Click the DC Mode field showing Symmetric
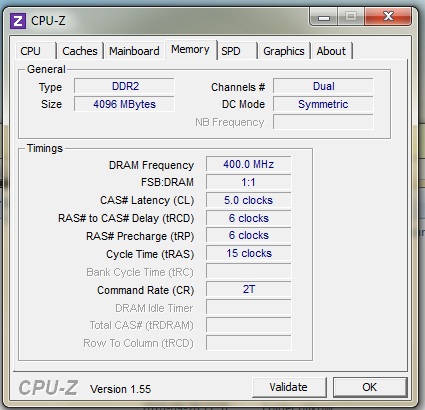Screen dimensions: 425x410 [323, 104]
